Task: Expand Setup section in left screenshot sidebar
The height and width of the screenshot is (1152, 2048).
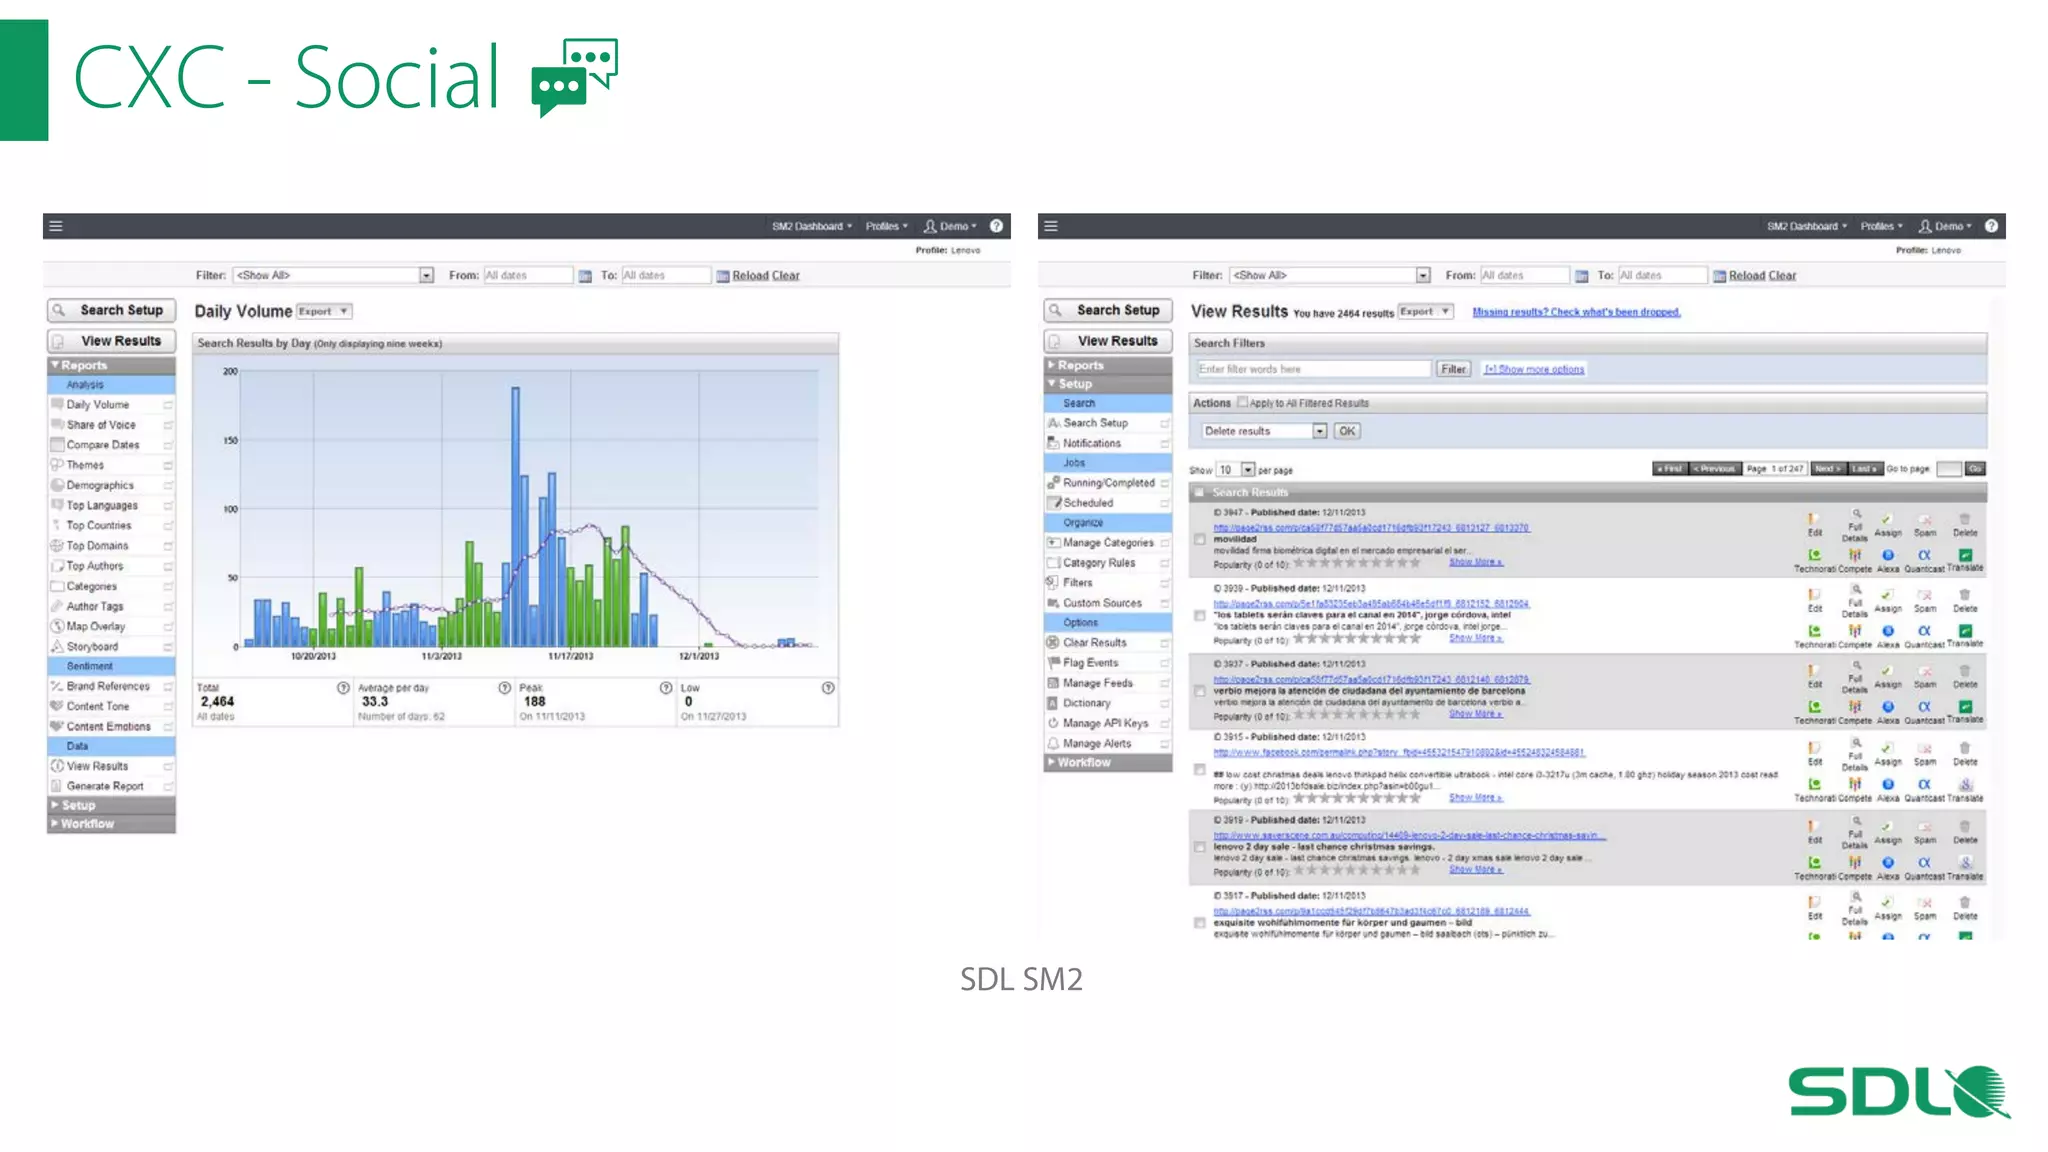Action: click(111, 805)
